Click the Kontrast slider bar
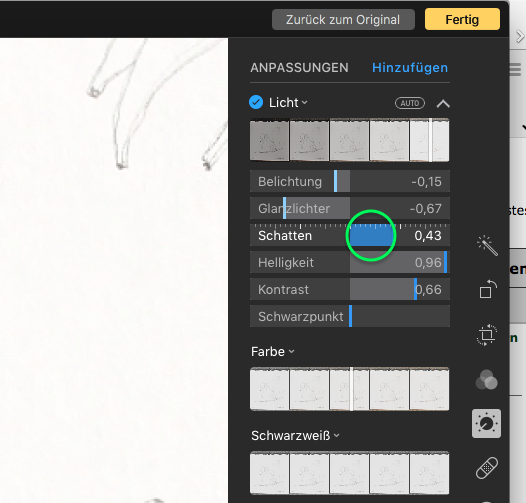526x503 pixels. point(350,289)
